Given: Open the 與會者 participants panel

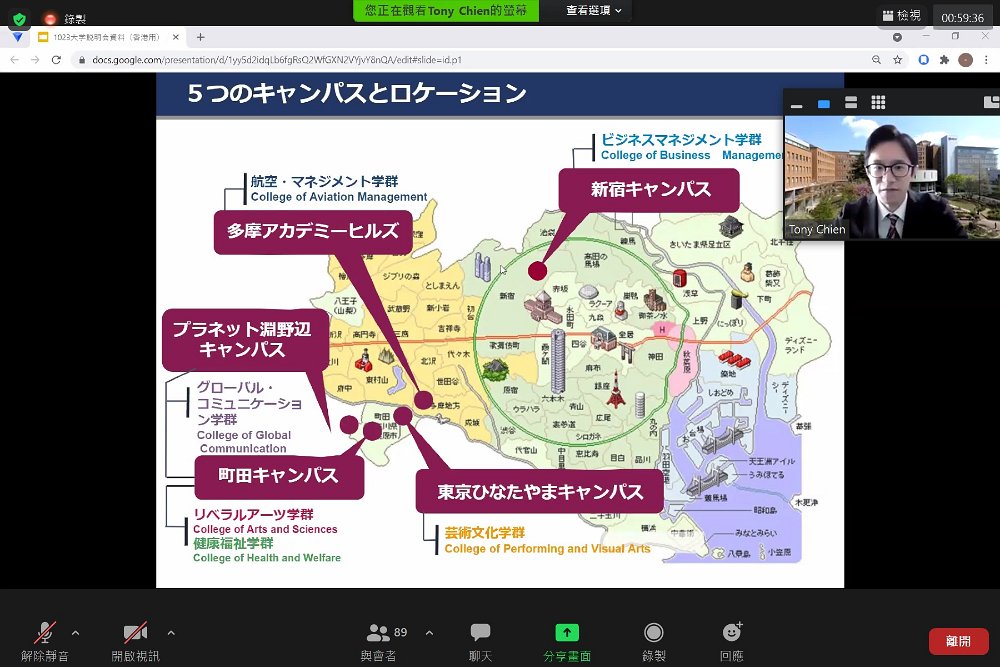Looking at the screenshot, I should 379,641.
